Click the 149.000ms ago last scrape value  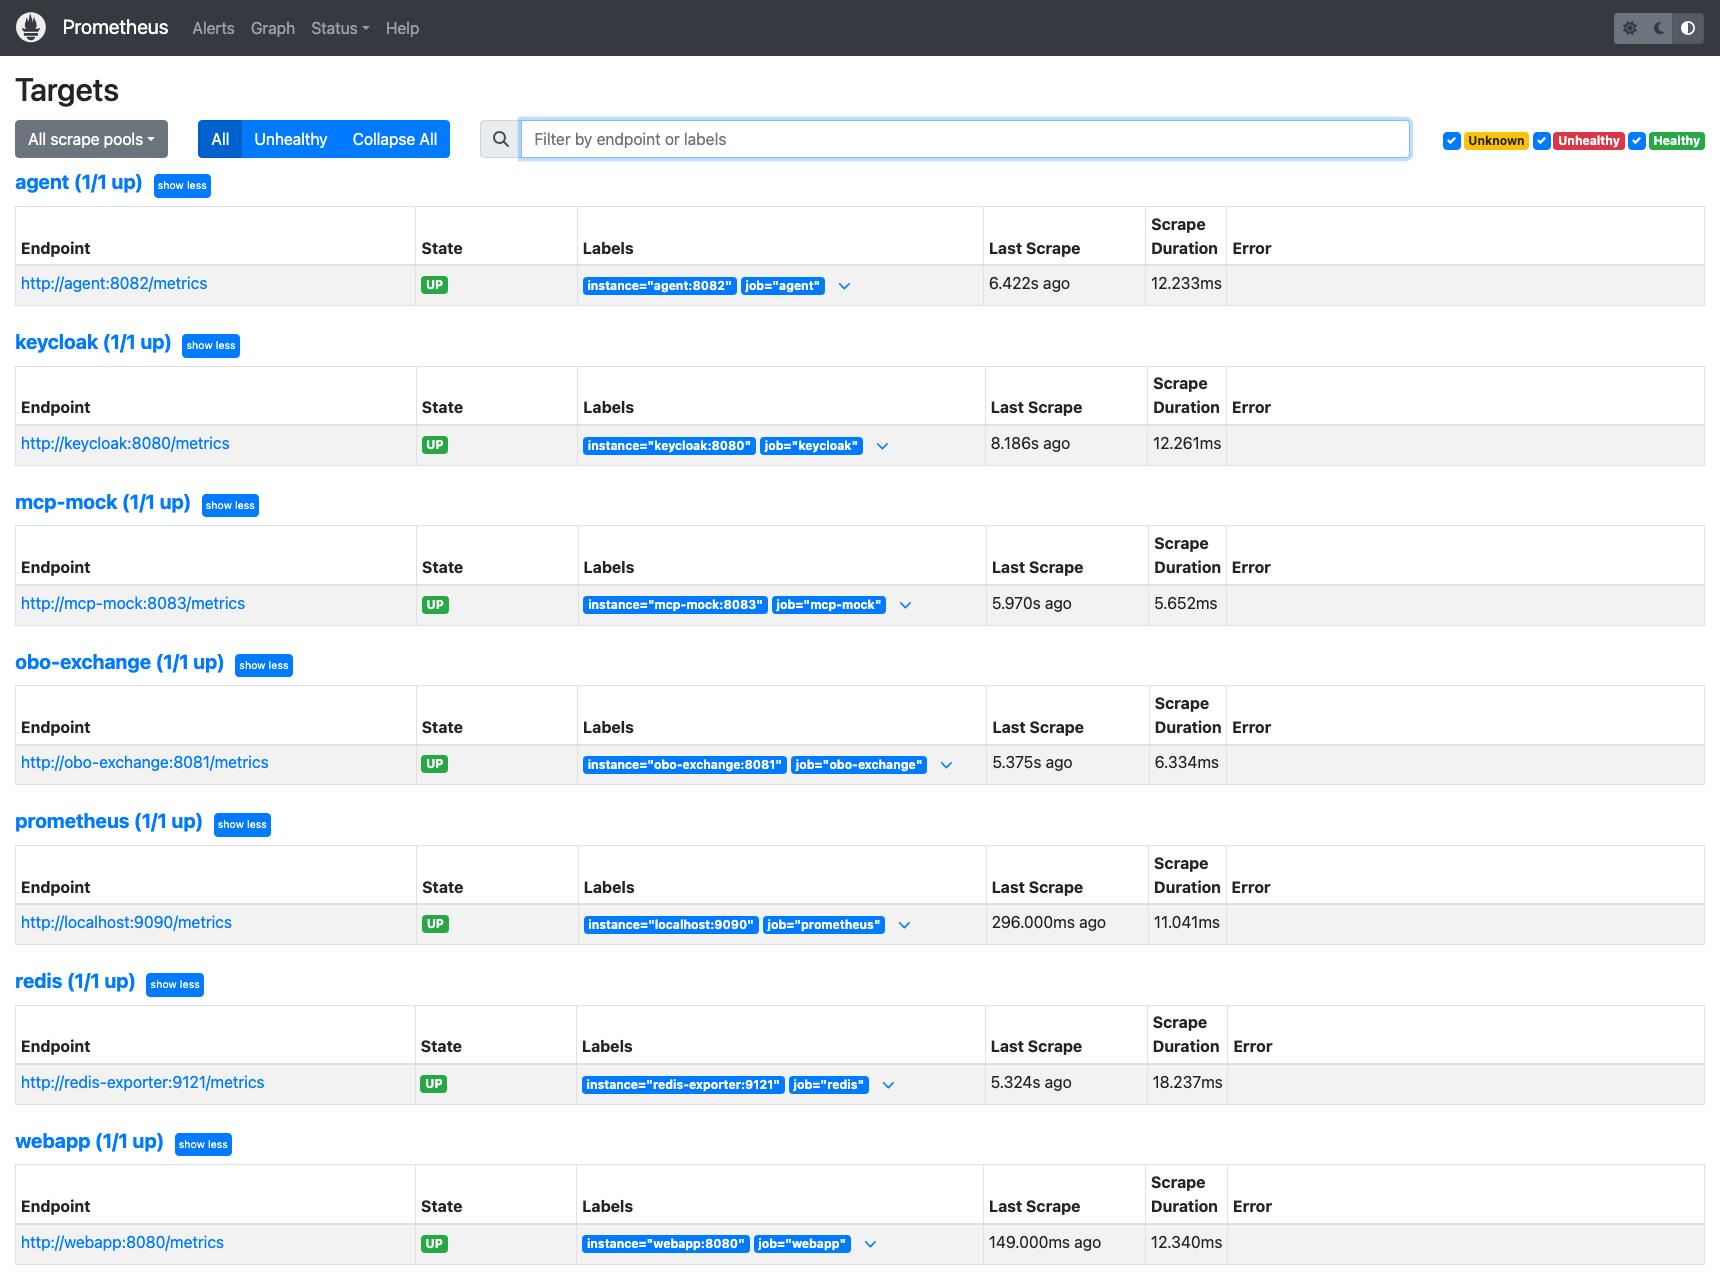[x=1045, y=1242]
